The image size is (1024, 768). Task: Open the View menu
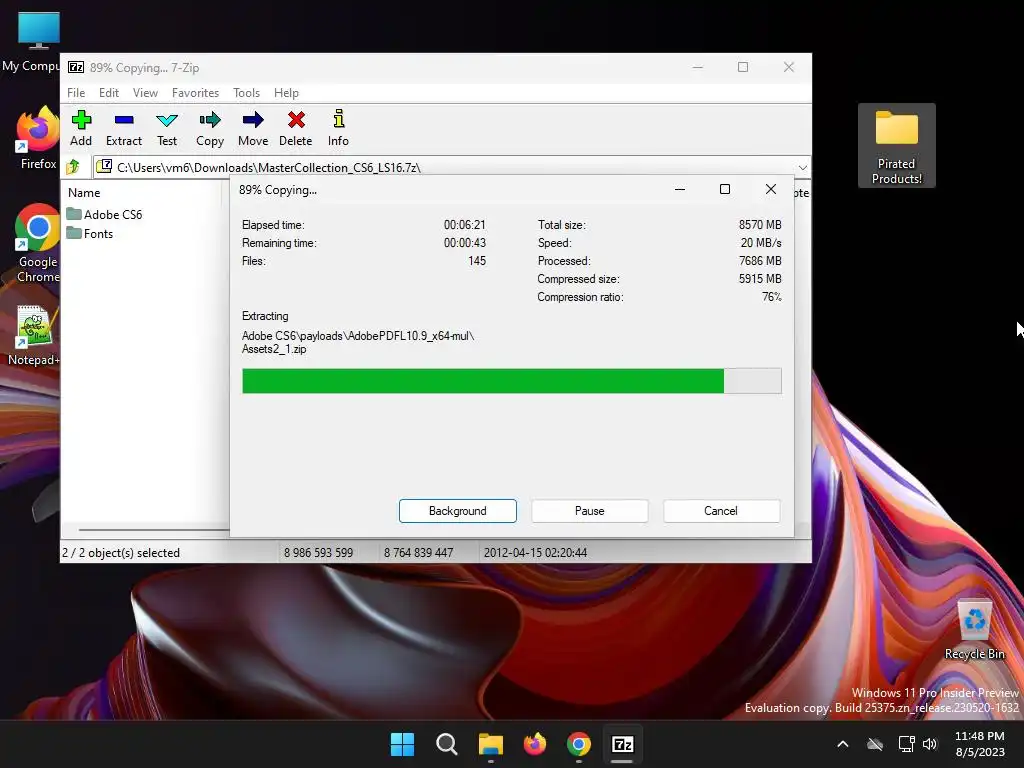tap(145, 93)
